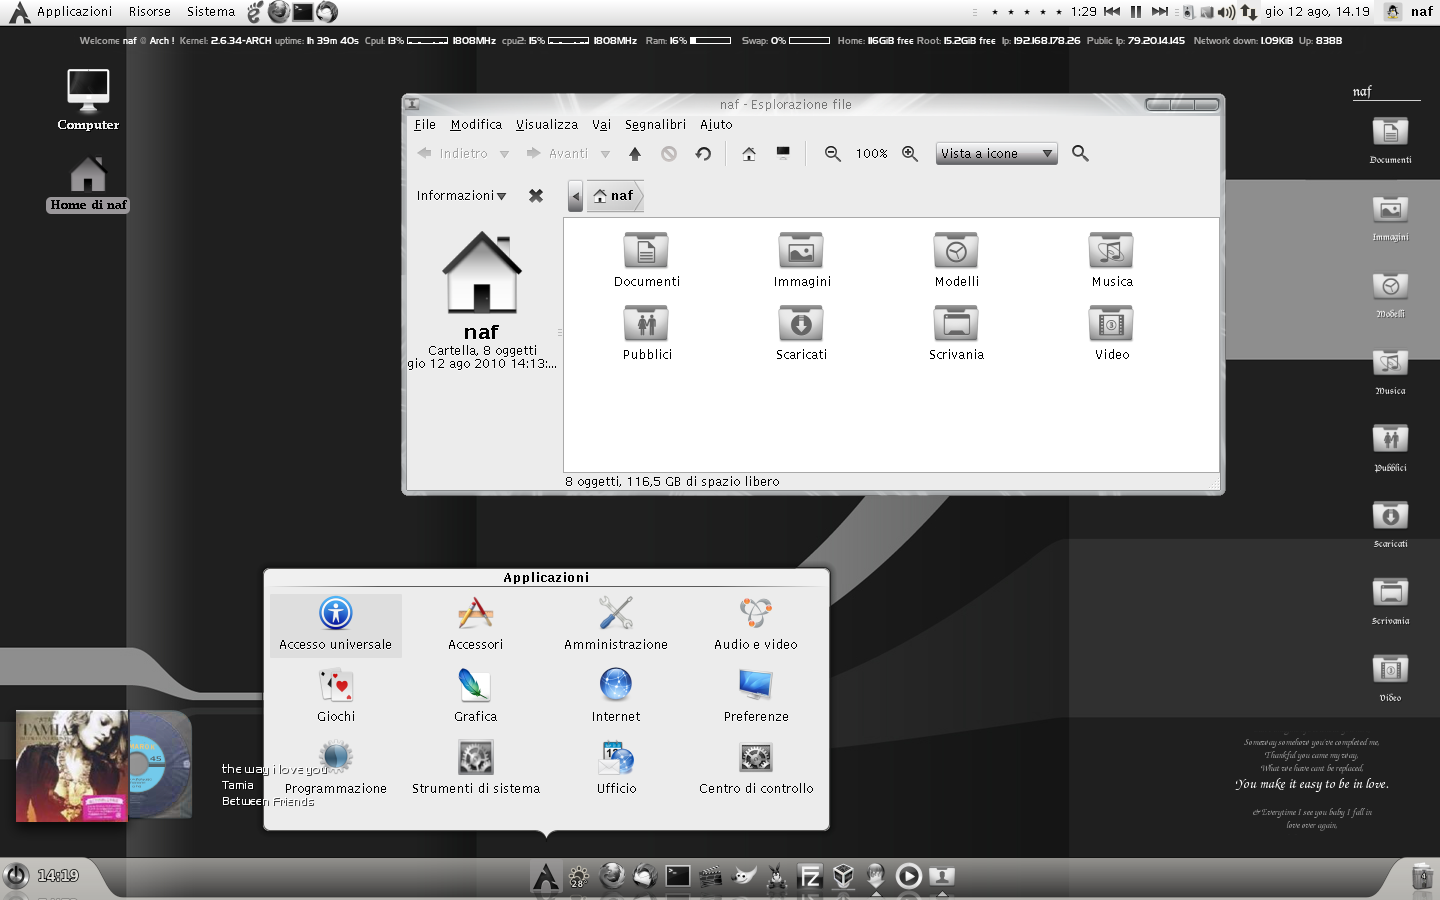This screenshot has height=900, width=1440.
Task: Launch Thunderbird from the dock
Action: tap(645, 876)
